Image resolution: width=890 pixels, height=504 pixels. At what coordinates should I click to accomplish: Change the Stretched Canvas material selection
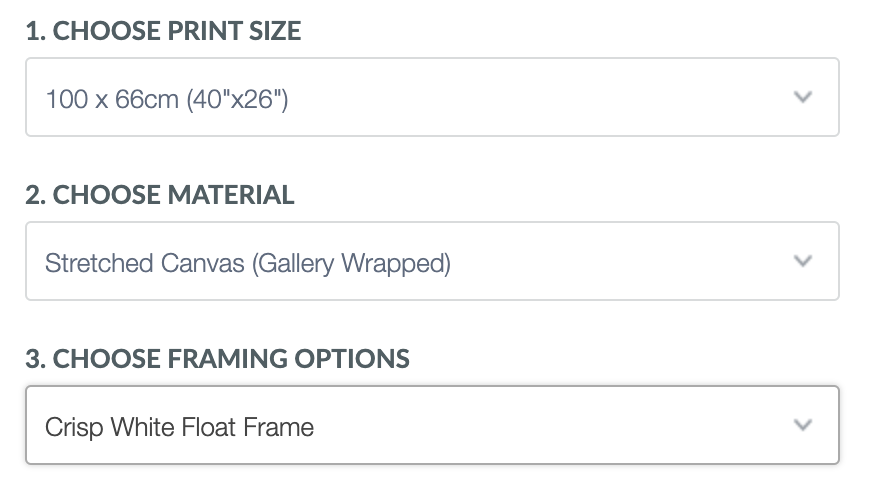(432, 262)
